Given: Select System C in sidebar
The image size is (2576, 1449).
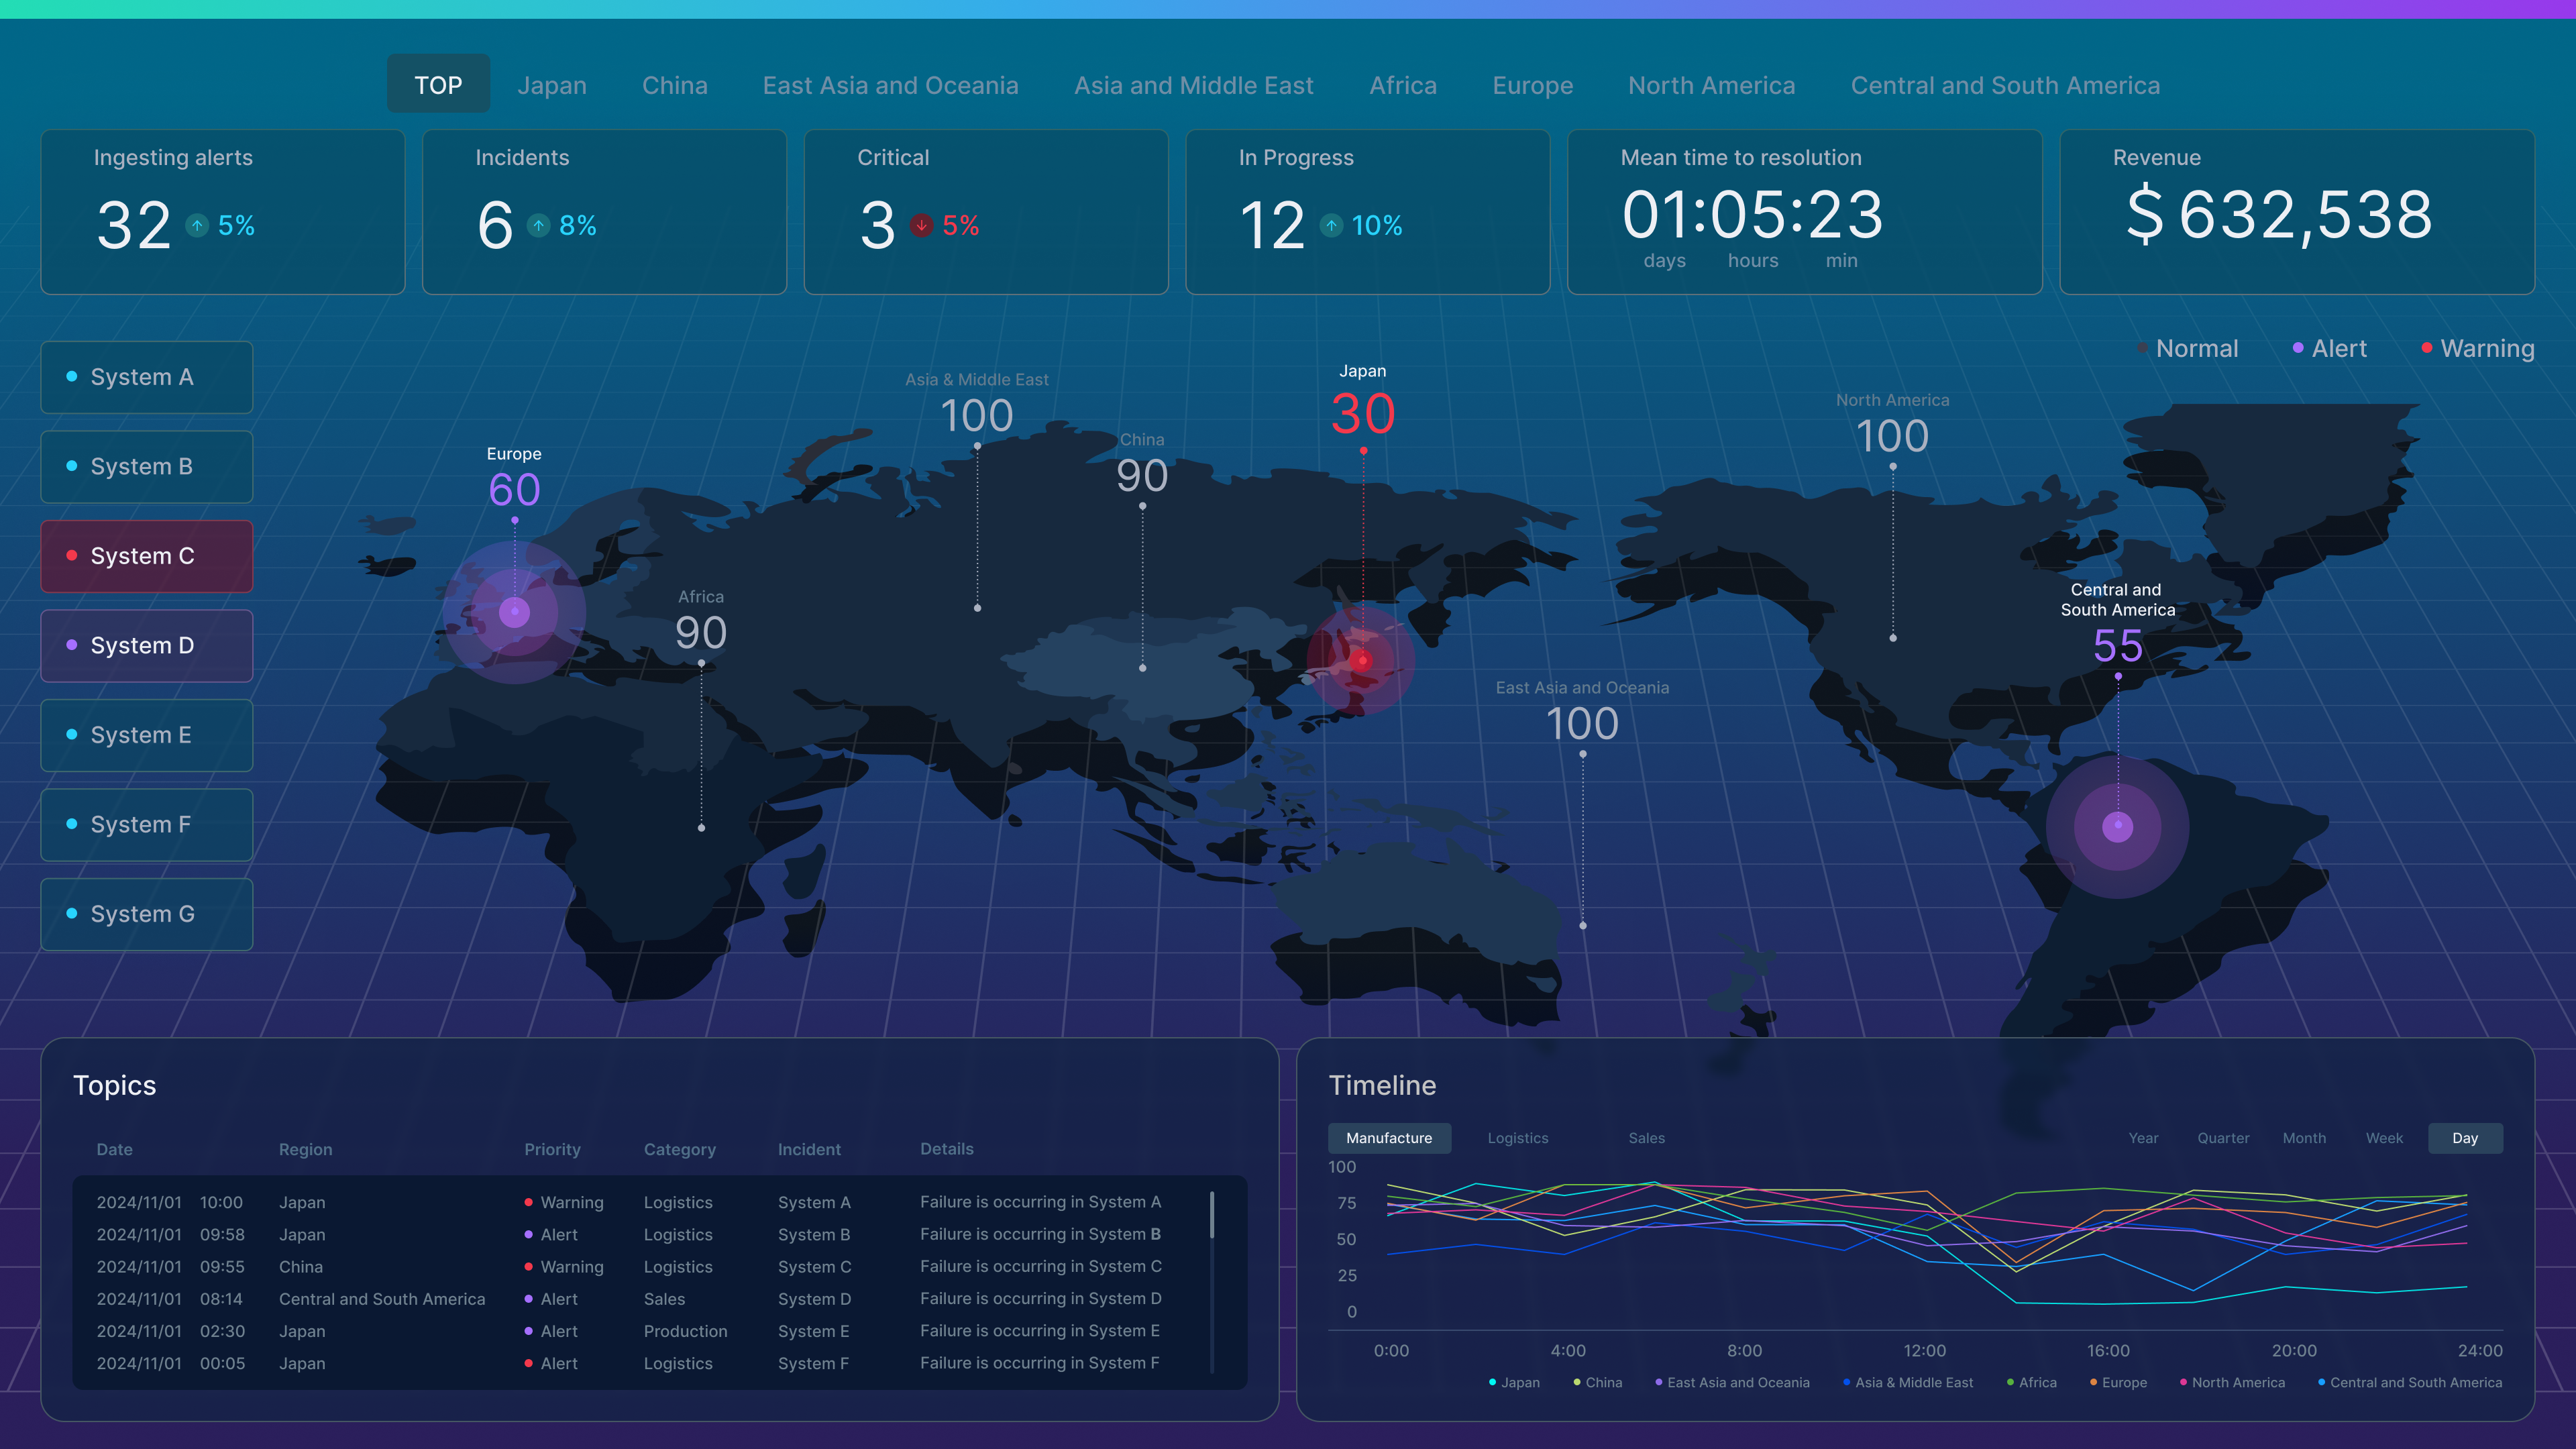Looking at the screenshot, I should point(147,556).
